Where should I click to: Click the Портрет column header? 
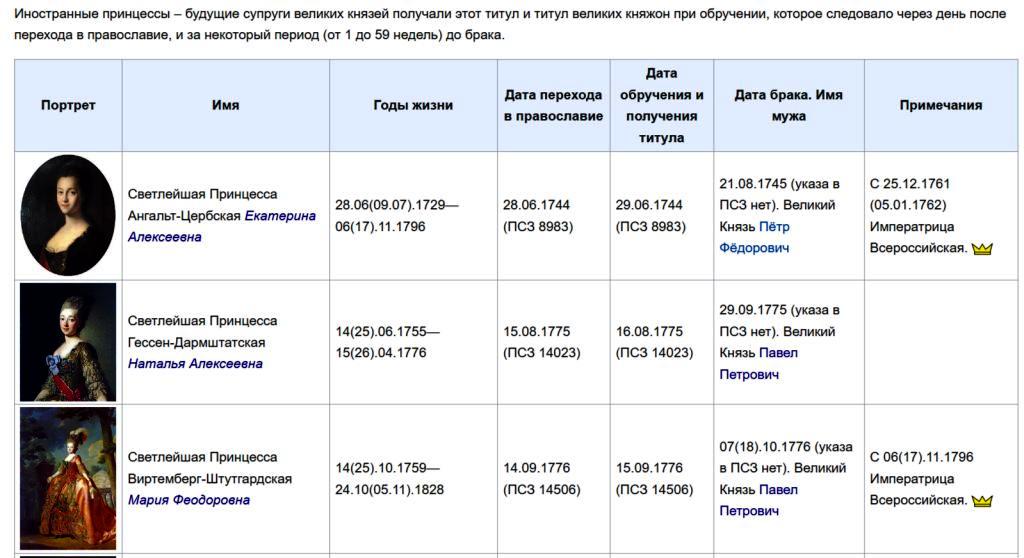click(68, 105)
